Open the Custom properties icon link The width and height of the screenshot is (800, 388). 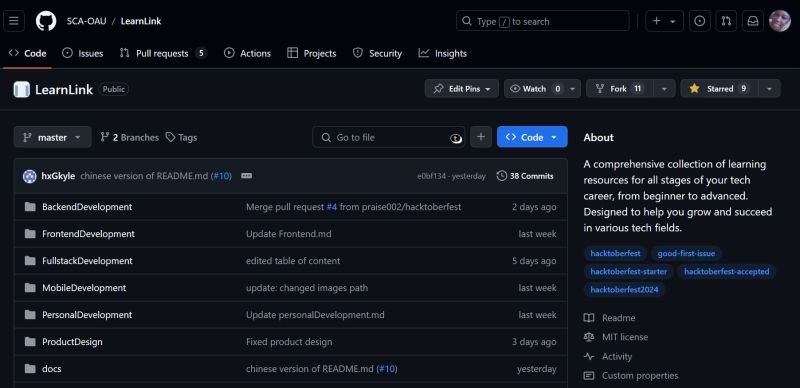pyautogui.click(x=589, y=376)
